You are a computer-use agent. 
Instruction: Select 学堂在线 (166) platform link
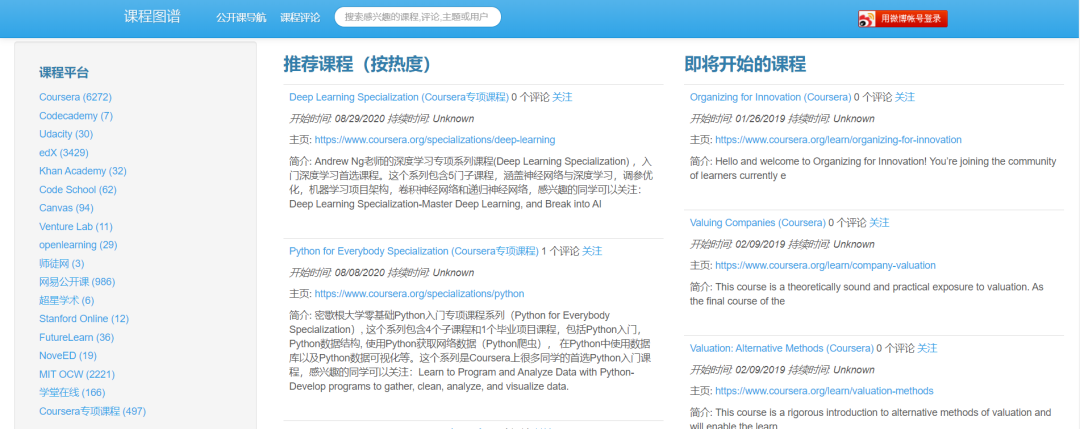point(72,393)
